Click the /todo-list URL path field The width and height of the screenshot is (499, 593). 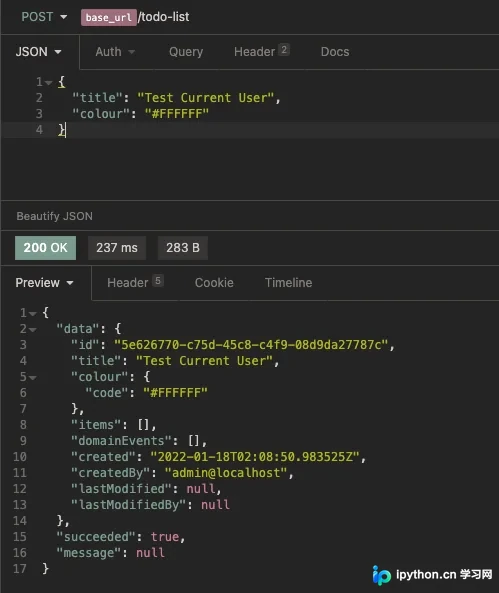click(x=164, y=17)
